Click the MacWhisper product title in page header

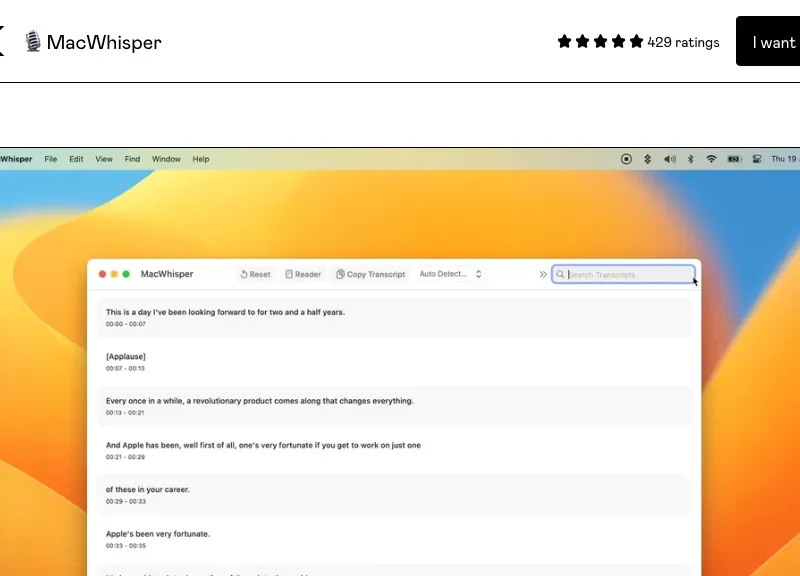(x=104, y=42)
